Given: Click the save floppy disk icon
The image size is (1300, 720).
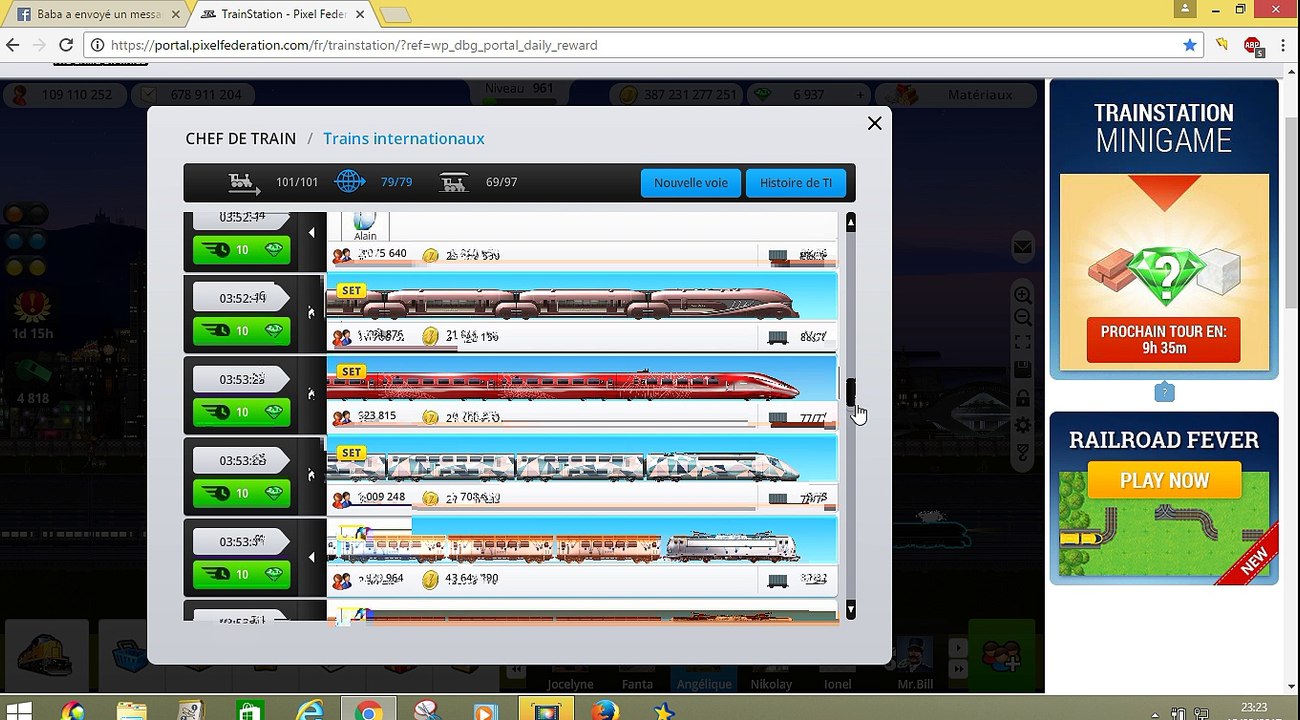Looking at the screenshot, I should 1022,370.
